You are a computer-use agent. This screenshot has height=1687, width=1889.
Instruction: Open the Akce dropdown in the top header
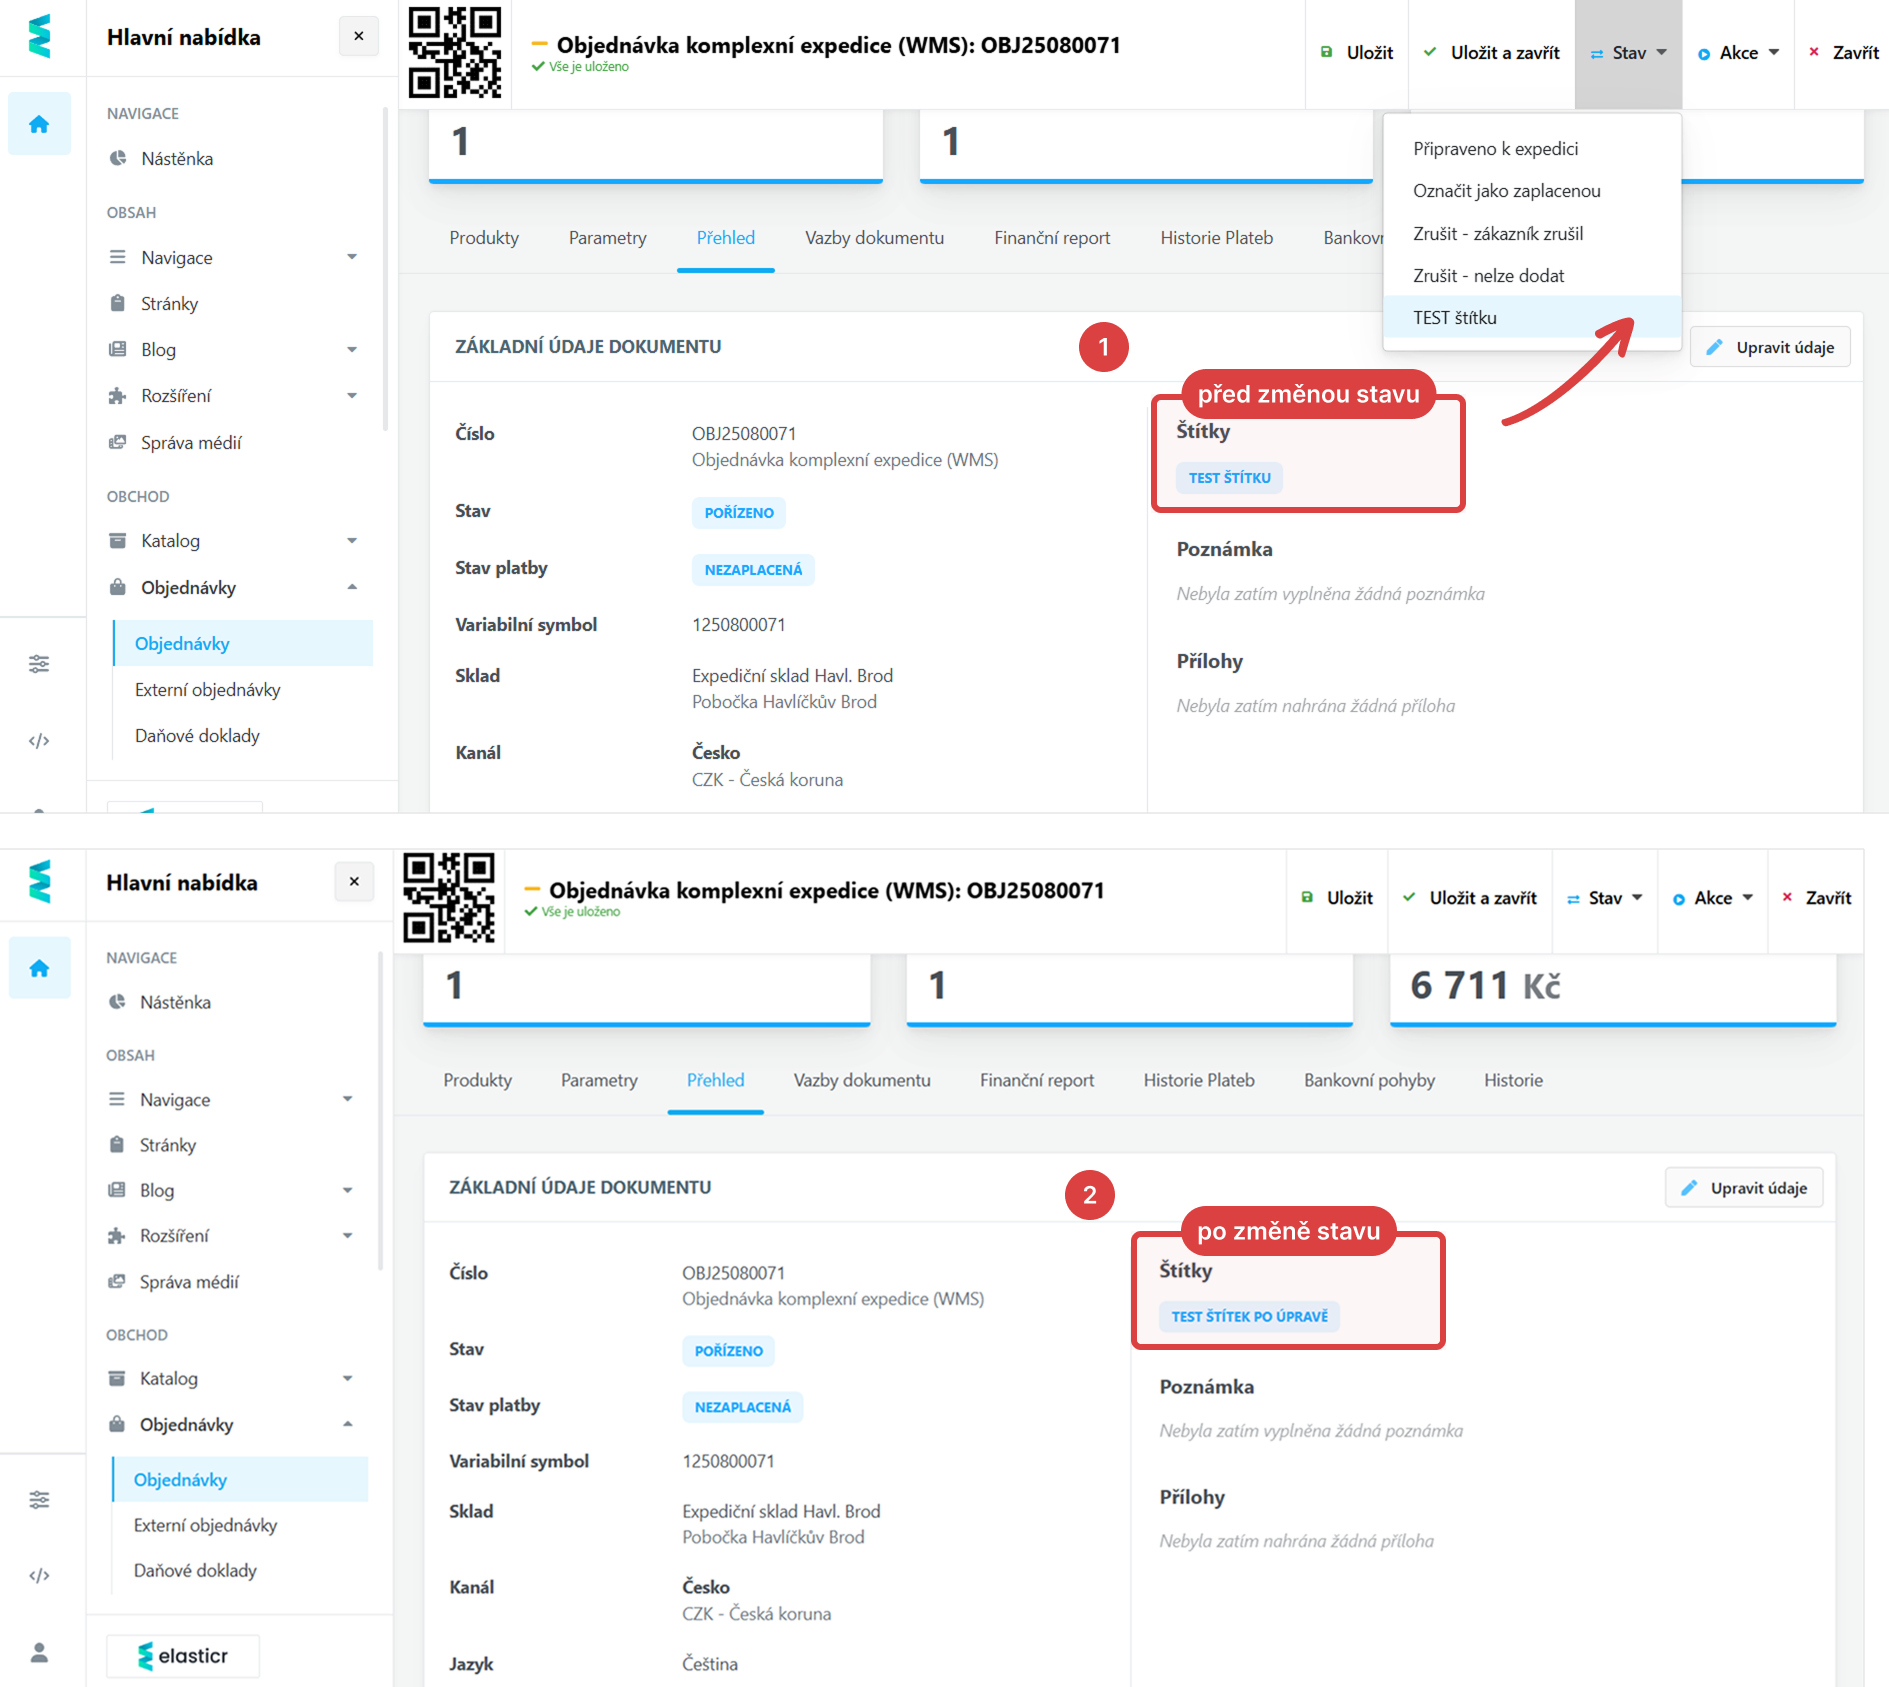[1738, 53]
